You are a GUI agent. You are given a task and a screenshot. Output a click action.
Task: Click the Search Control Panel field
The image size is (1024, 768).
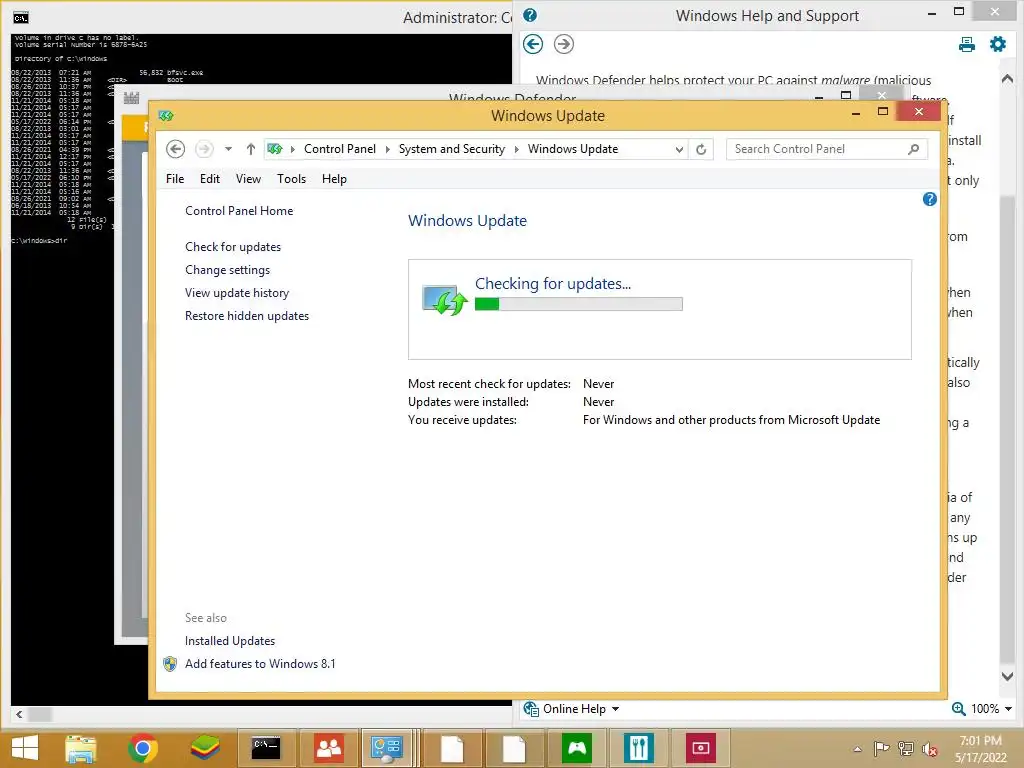coord(827,149)
